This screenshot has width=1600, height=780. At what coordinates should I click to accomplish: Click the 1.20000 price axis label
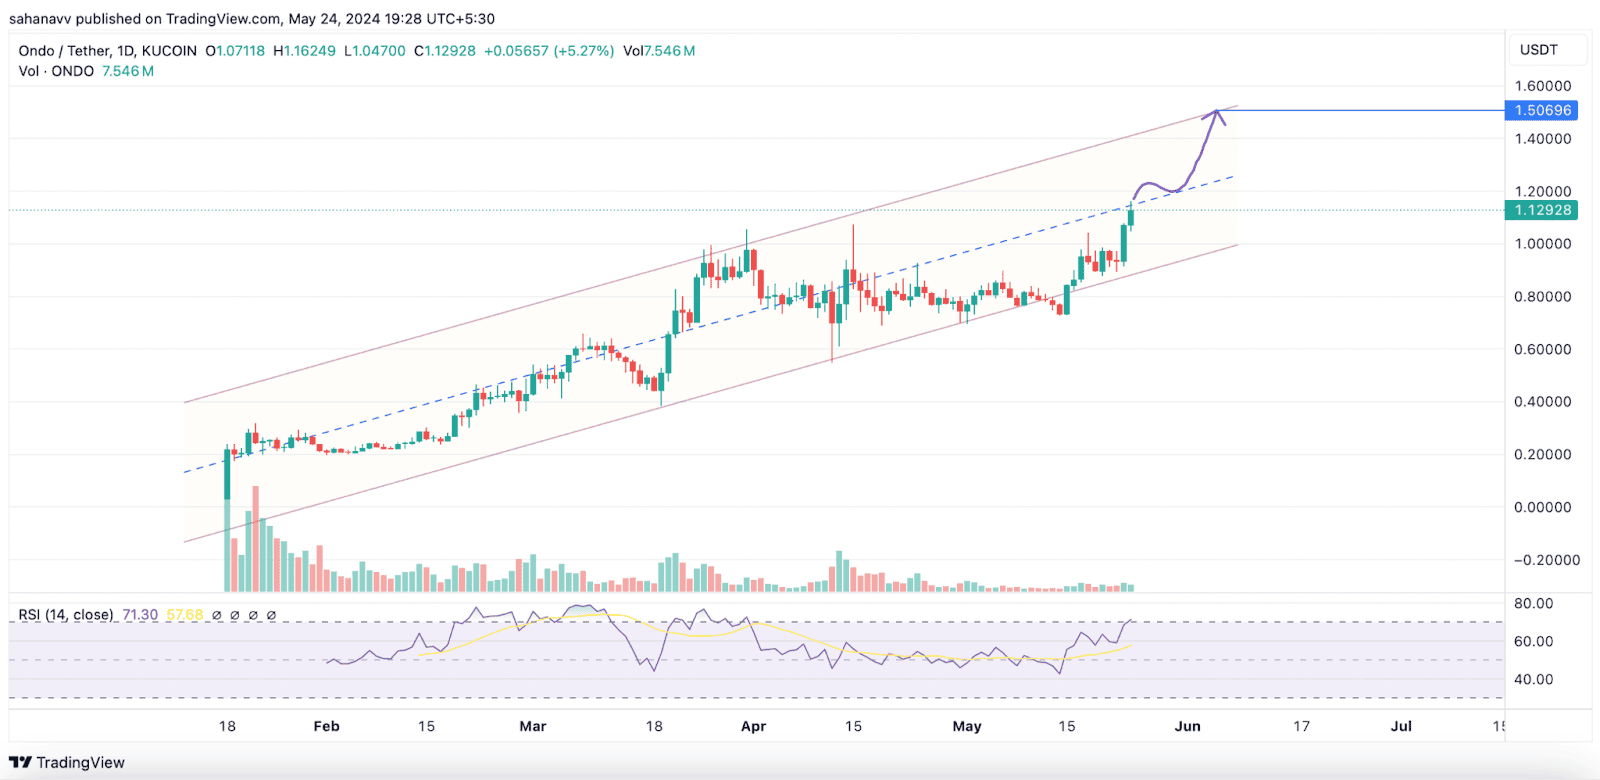coord(1542,191)
